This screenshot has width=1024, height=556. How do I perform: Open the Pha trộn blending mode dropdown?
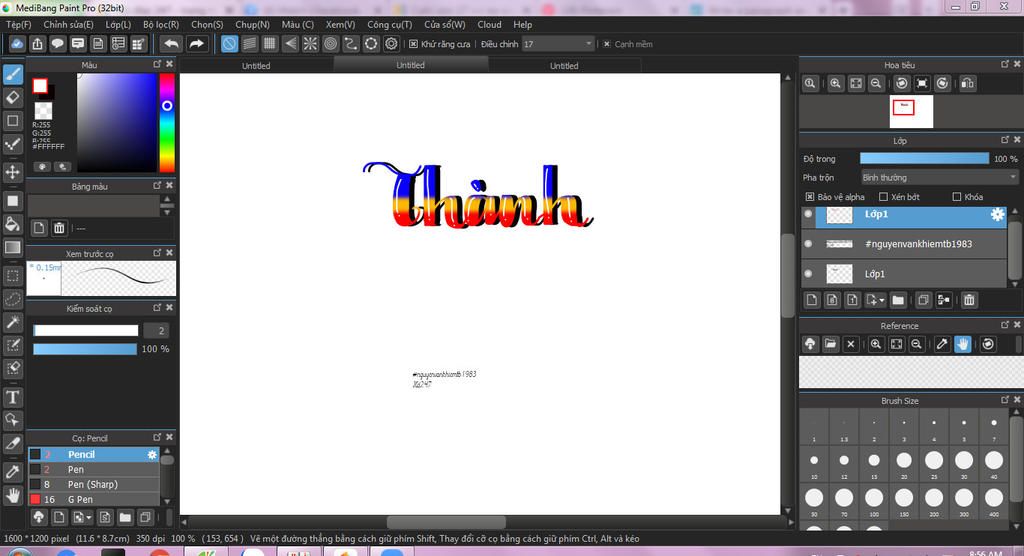coord(939,178)
